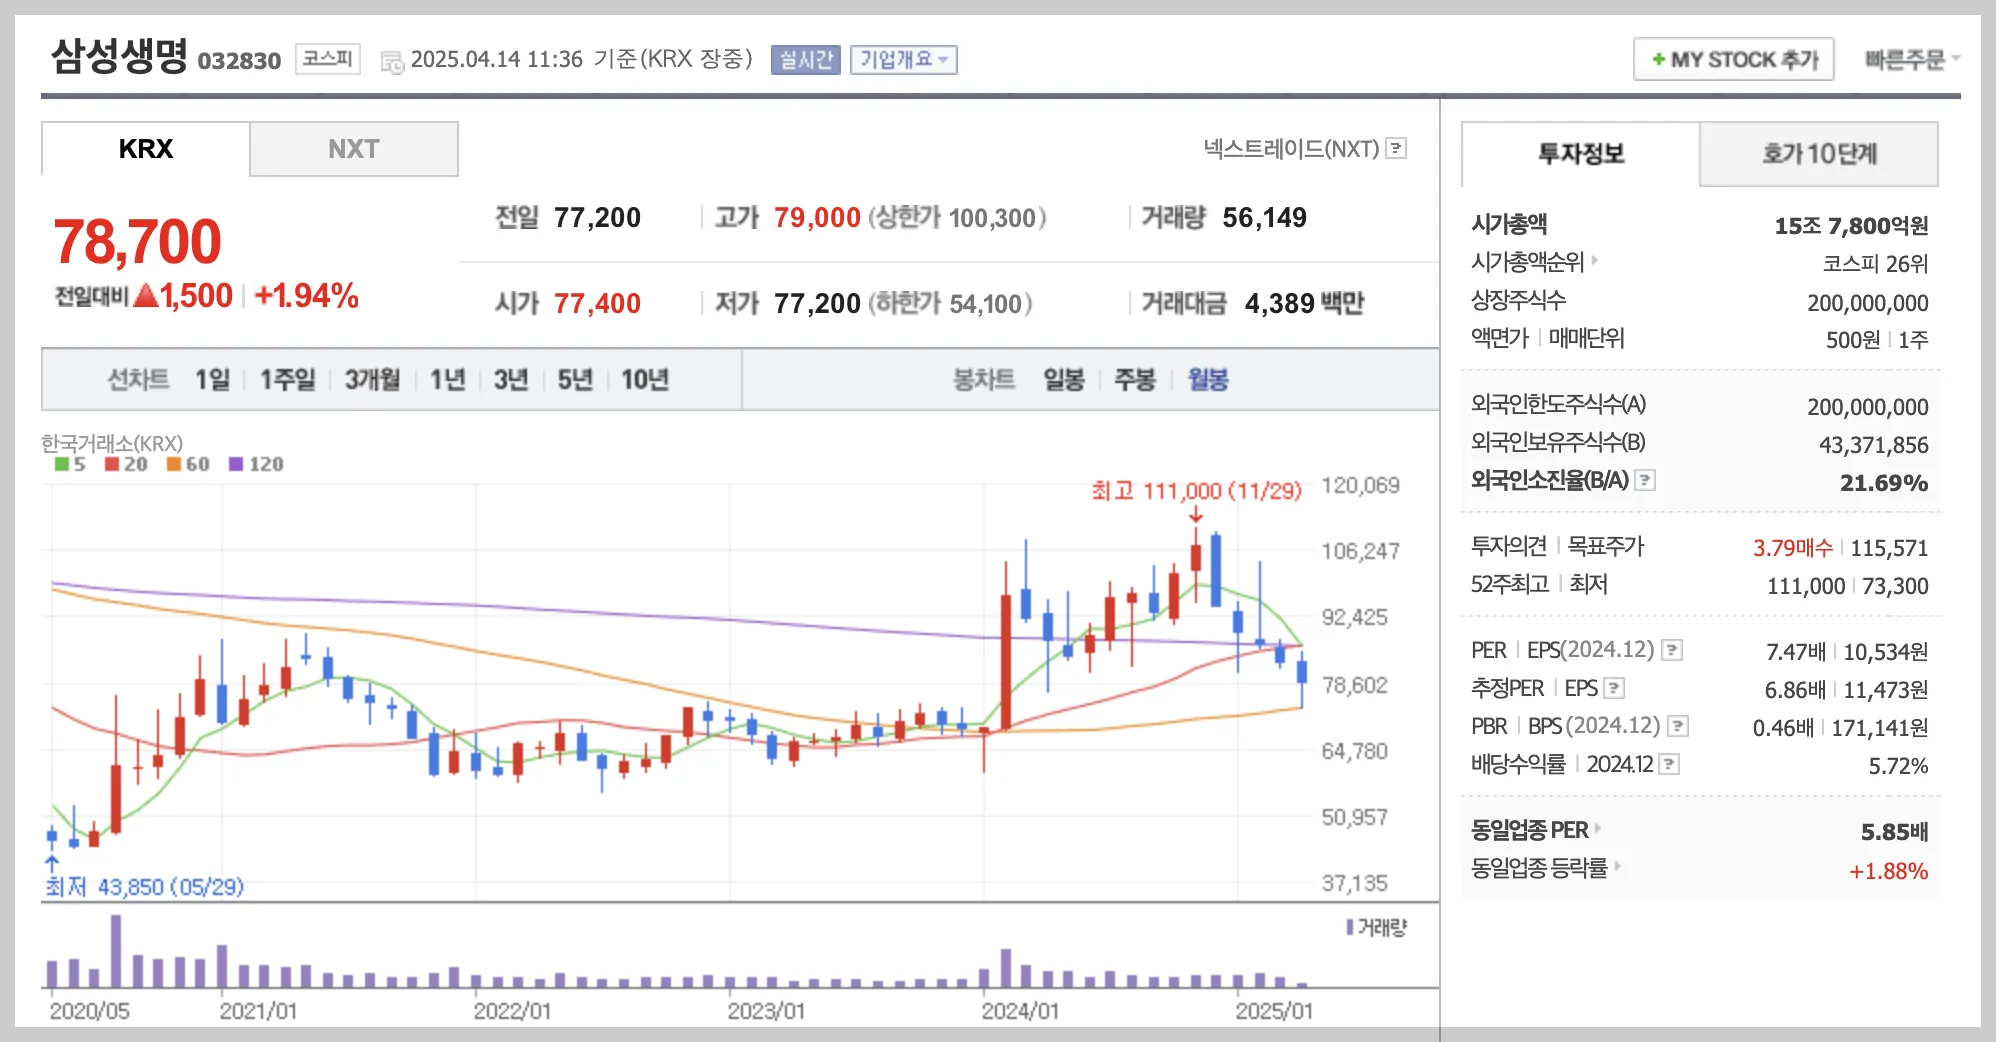Click MY STOCK 추가 button

[1733, 60]
